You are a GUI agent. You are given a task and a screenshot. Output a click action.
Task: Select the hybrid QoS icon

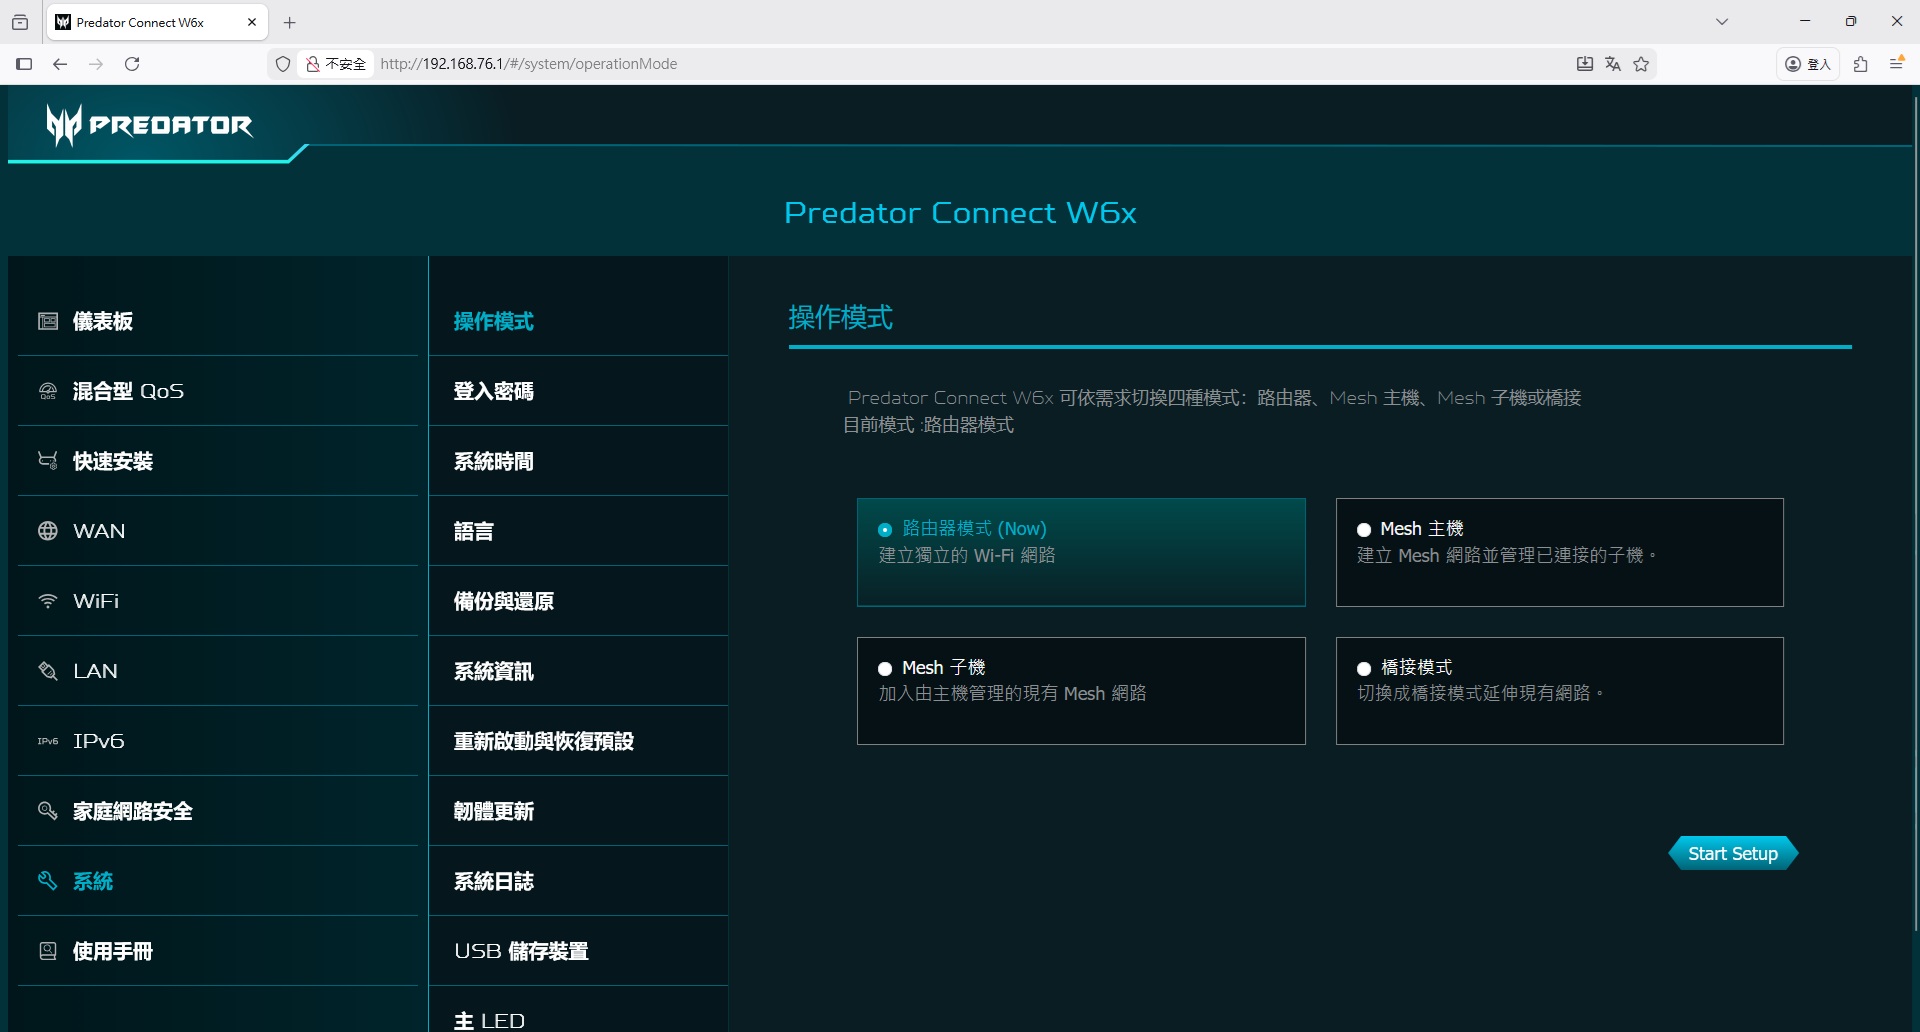pos(48,391)
